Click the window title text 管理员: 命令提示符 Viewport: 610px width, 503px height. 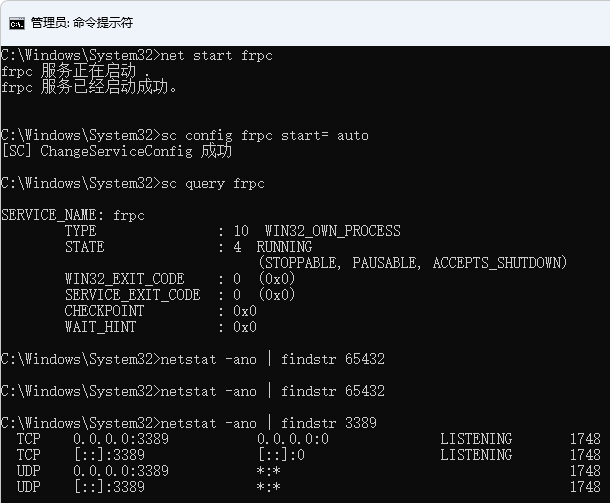click(82, 23)
